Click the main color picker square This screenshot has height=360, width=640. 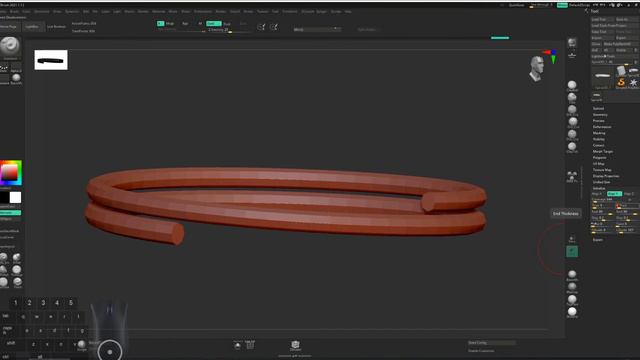pyautogui.click(x=10, y=173)
